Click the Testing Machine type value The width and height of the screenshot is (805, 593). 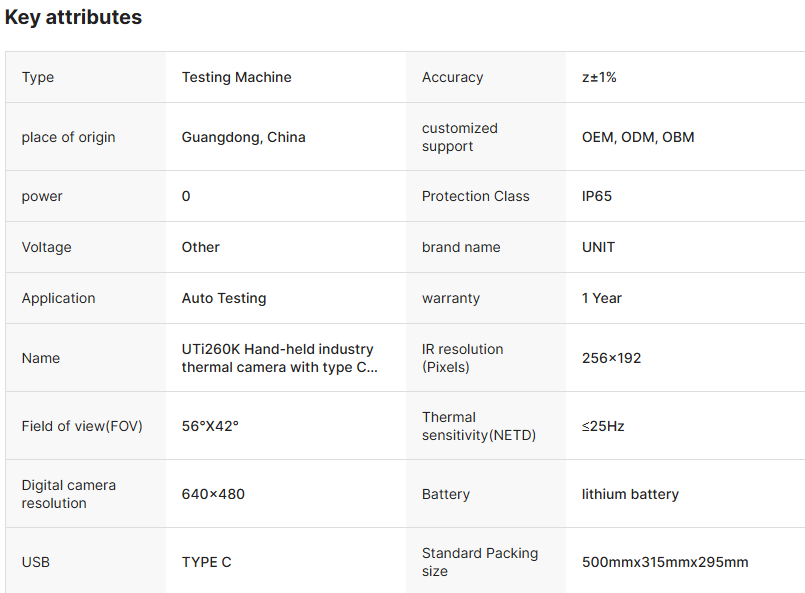(237, 77)
